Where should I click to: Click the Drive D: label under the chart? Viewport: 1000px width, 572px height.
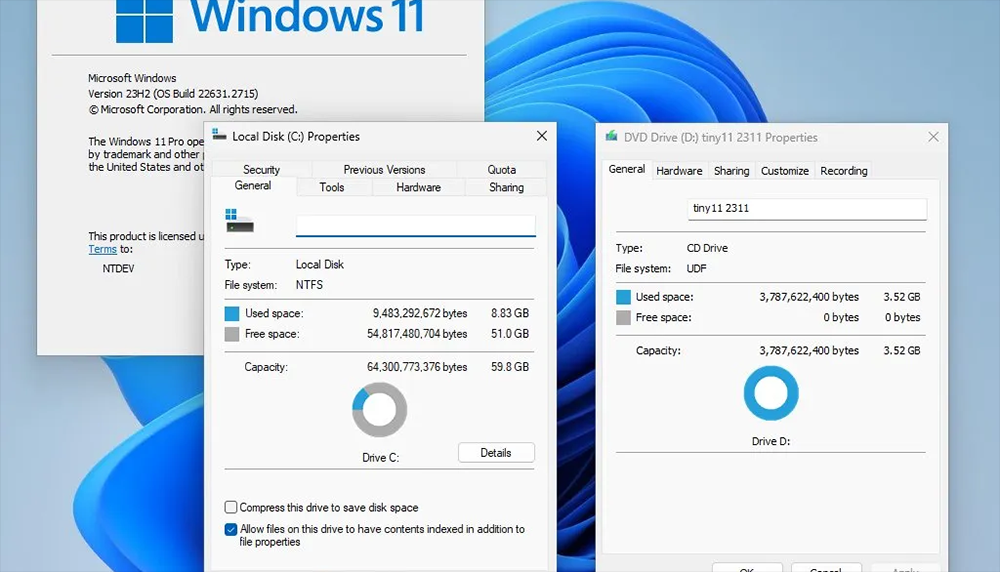(x=770, y=441)
